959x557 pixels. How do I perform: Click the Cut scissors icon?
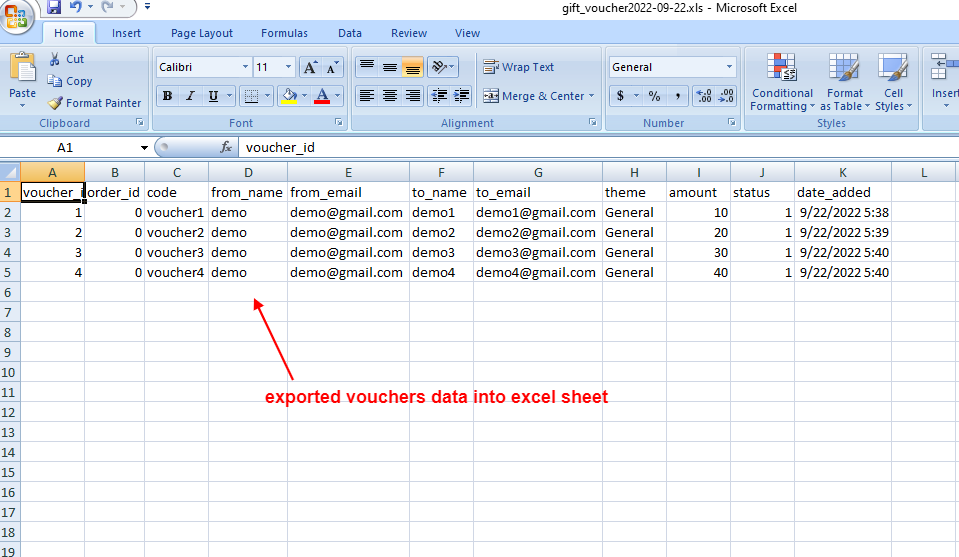(55, 59)
